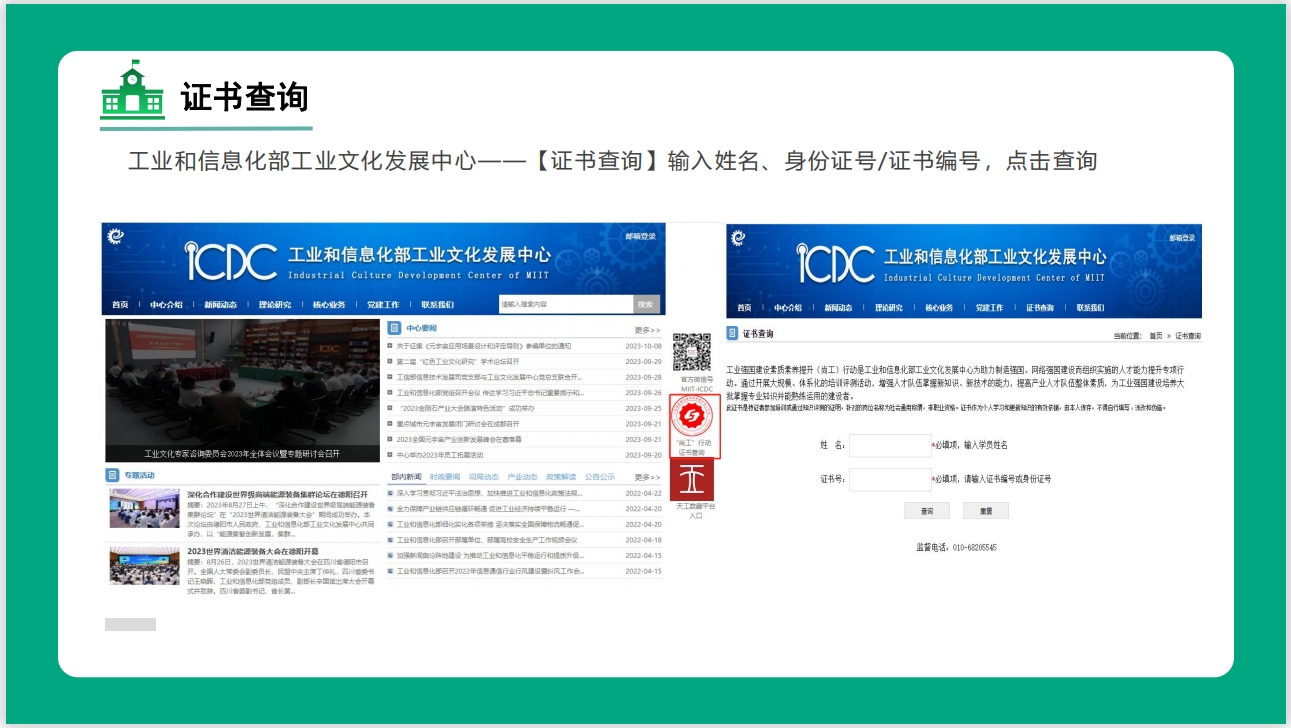Open news 第二届"红色工业文化研究"学术论坛召开

[458, 362]
